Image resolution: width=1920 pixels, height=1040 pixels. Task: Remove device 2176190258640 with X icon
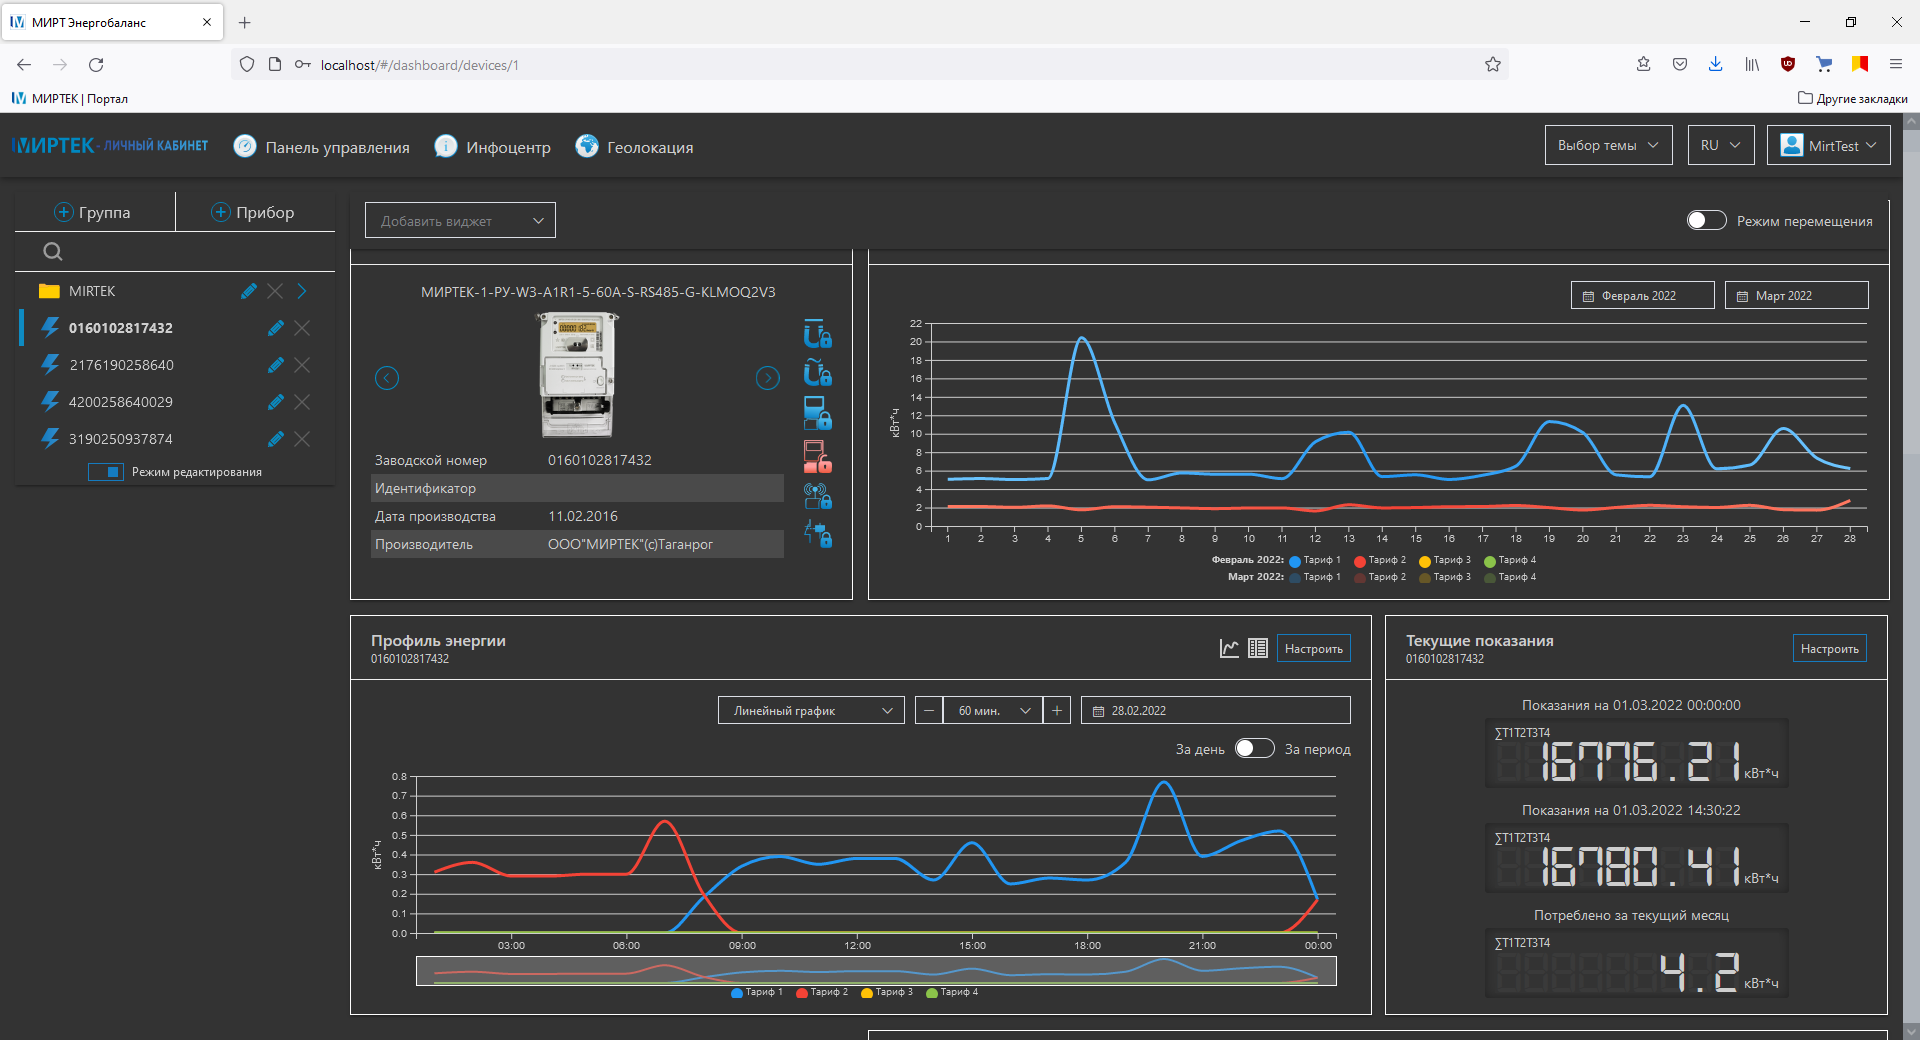(302, 365)
